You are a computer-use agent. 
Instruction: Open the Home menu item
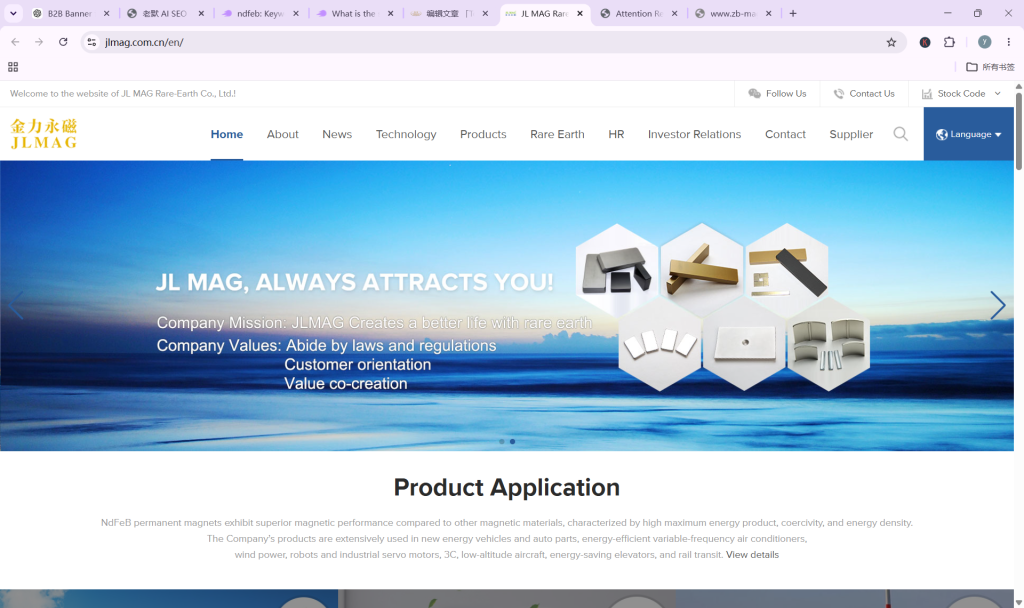(227, 134)
